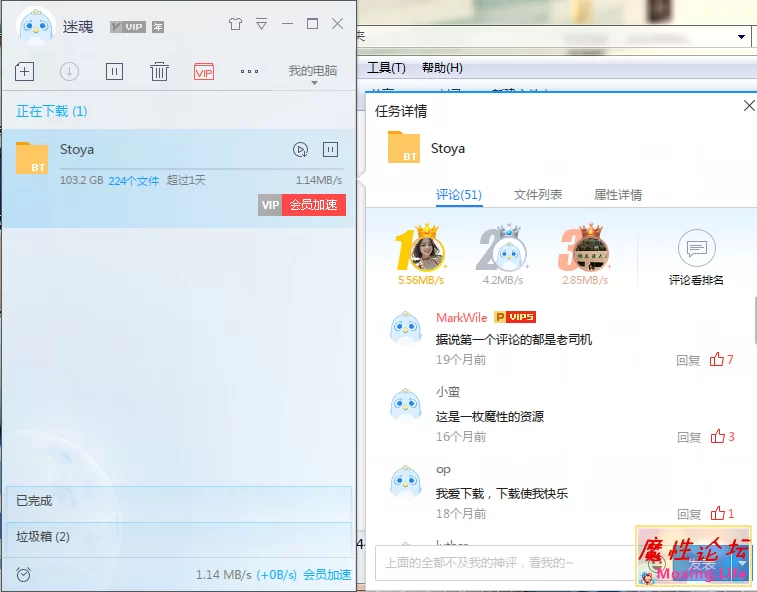Click the MarkWile username
This screenshot has height=592, width=757.
click(x=462, y=317)
